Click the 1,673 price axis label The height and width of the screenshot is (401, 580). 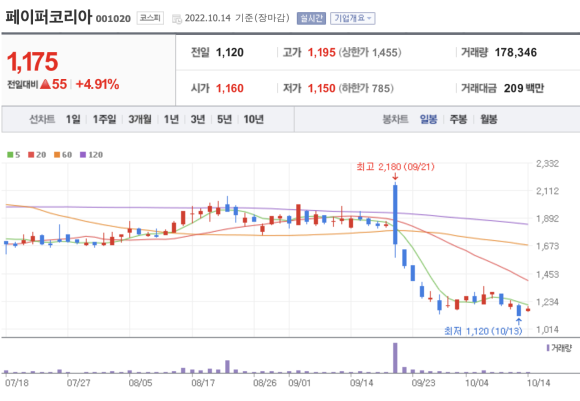547,246
